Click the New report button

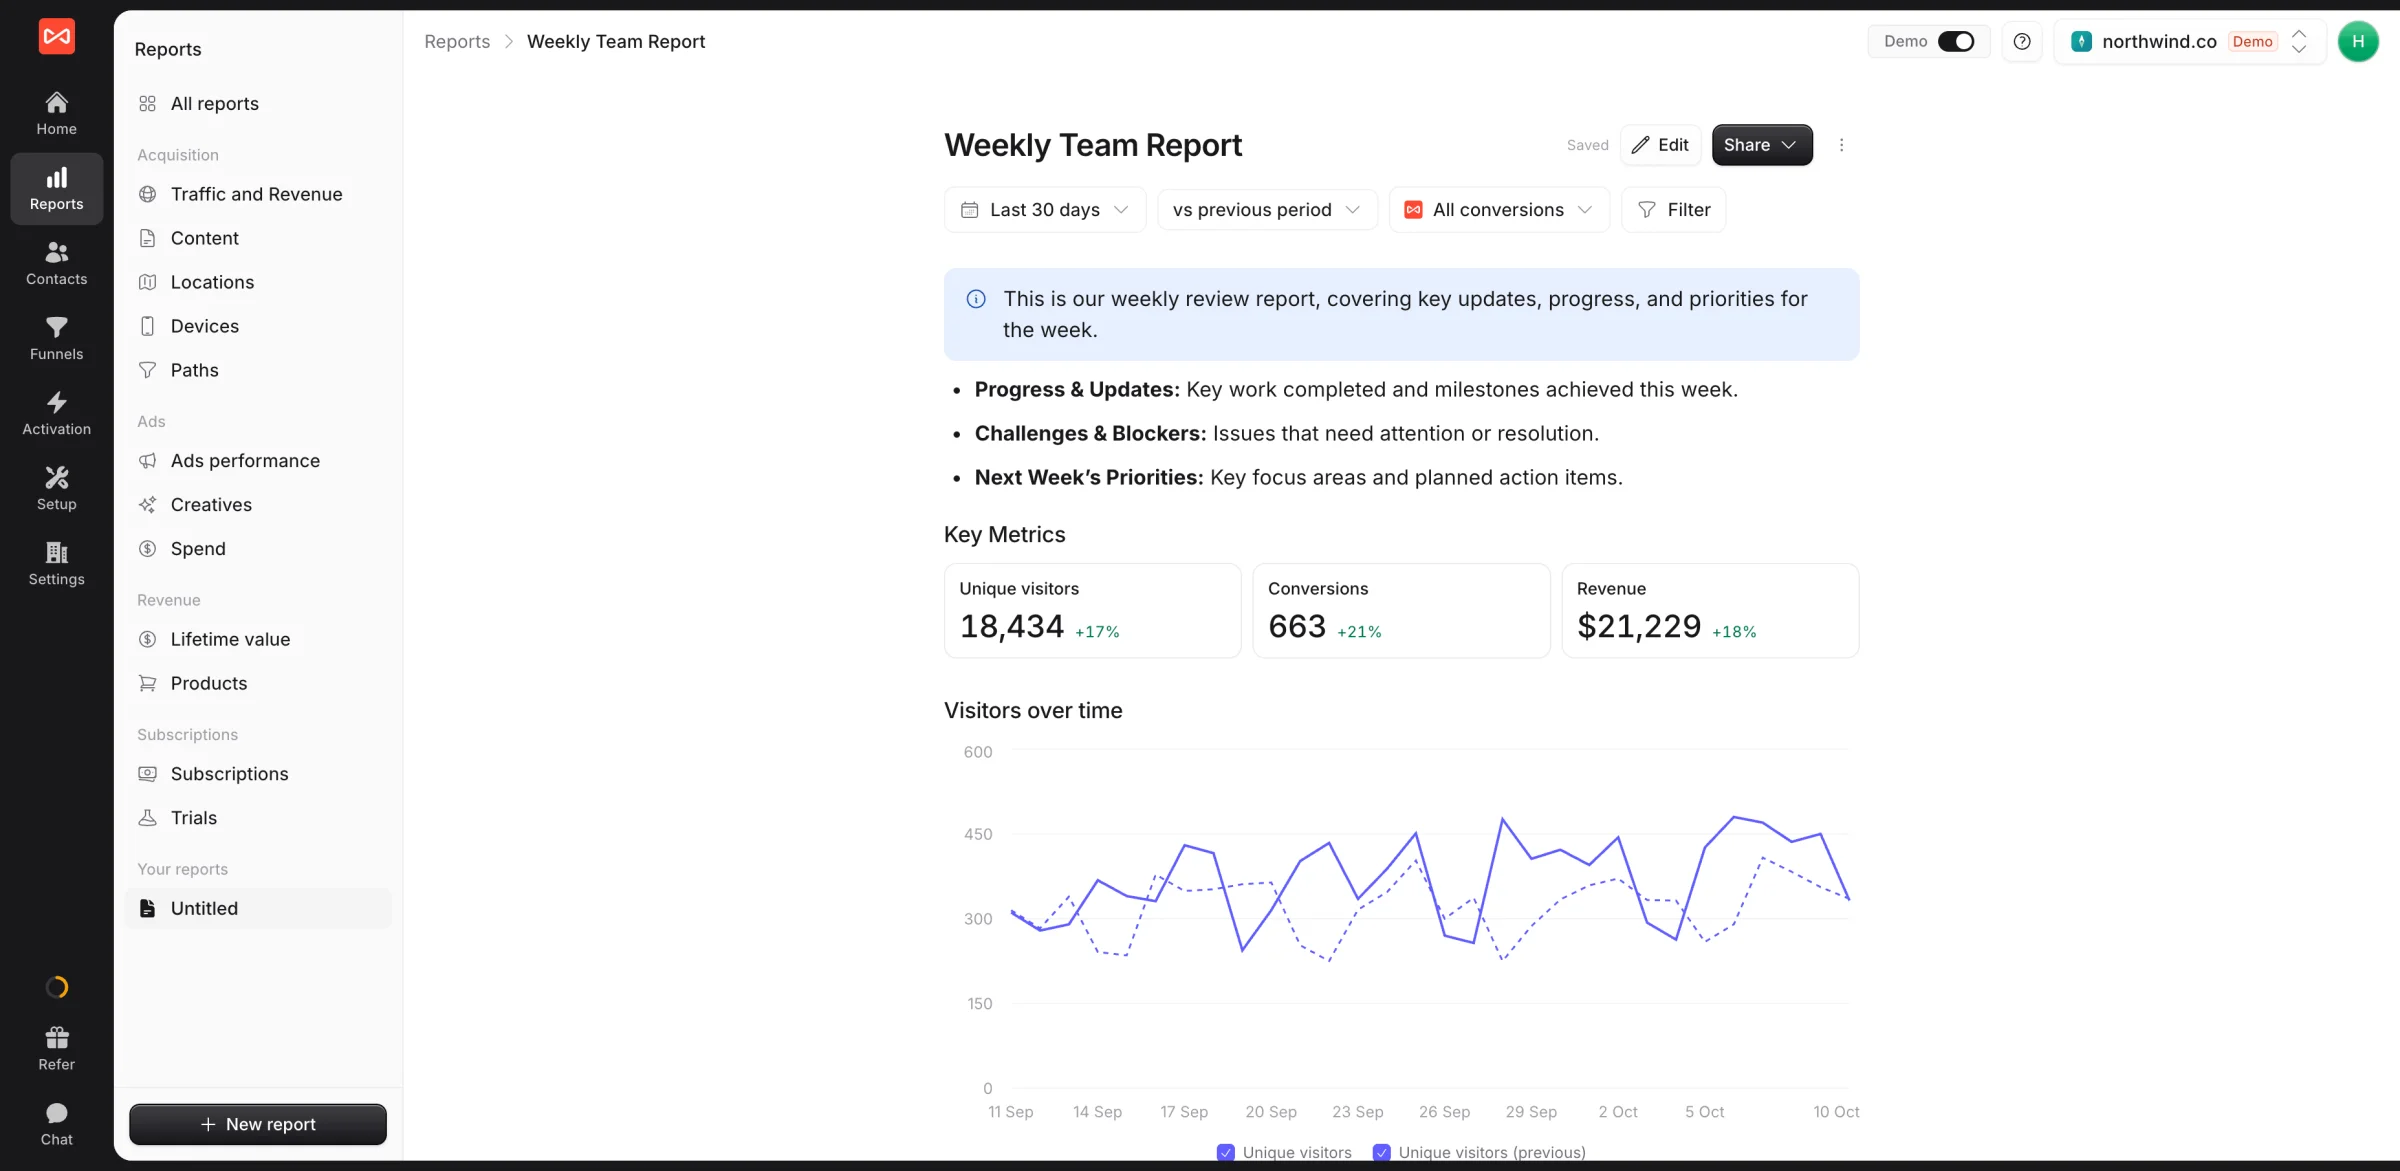pyautogui.click(x=258, y=1124)
